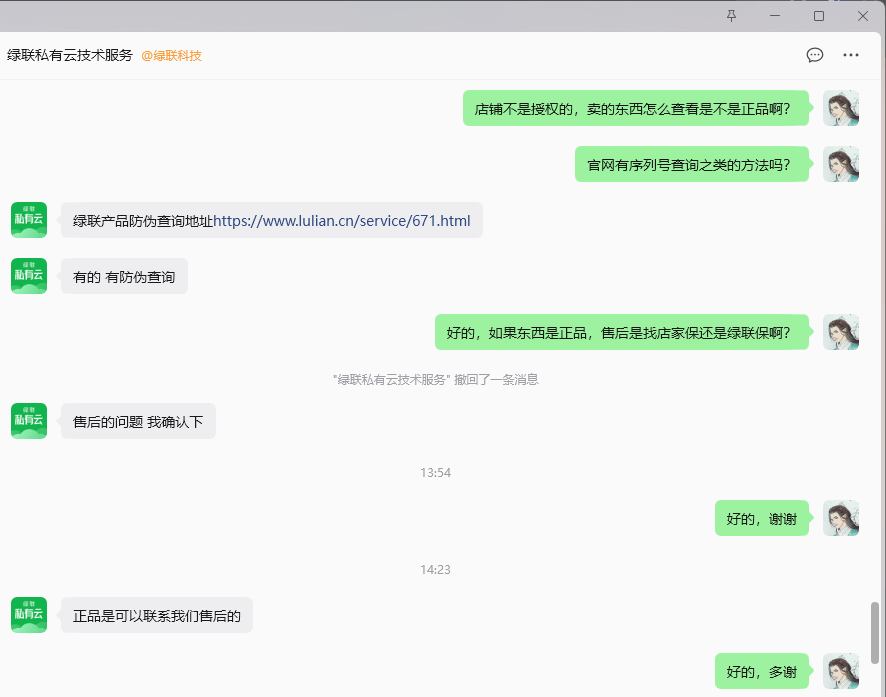The image size is (886, 697).
Task: Maximize the chat window
Action: 819,16
